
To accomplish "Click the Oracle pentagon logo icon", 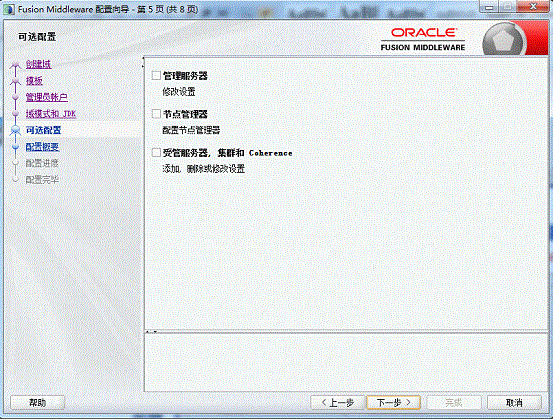I will click(504, 40).
